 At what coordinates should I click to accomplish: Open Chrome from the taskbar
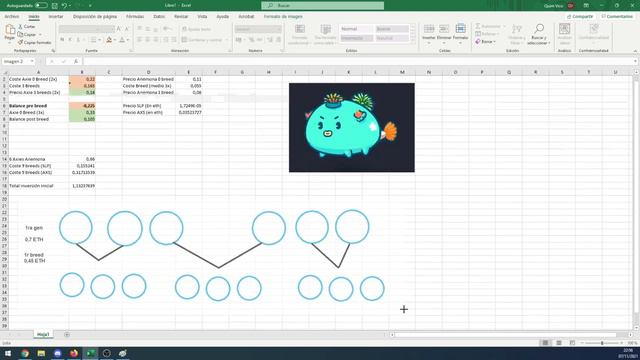25,353
